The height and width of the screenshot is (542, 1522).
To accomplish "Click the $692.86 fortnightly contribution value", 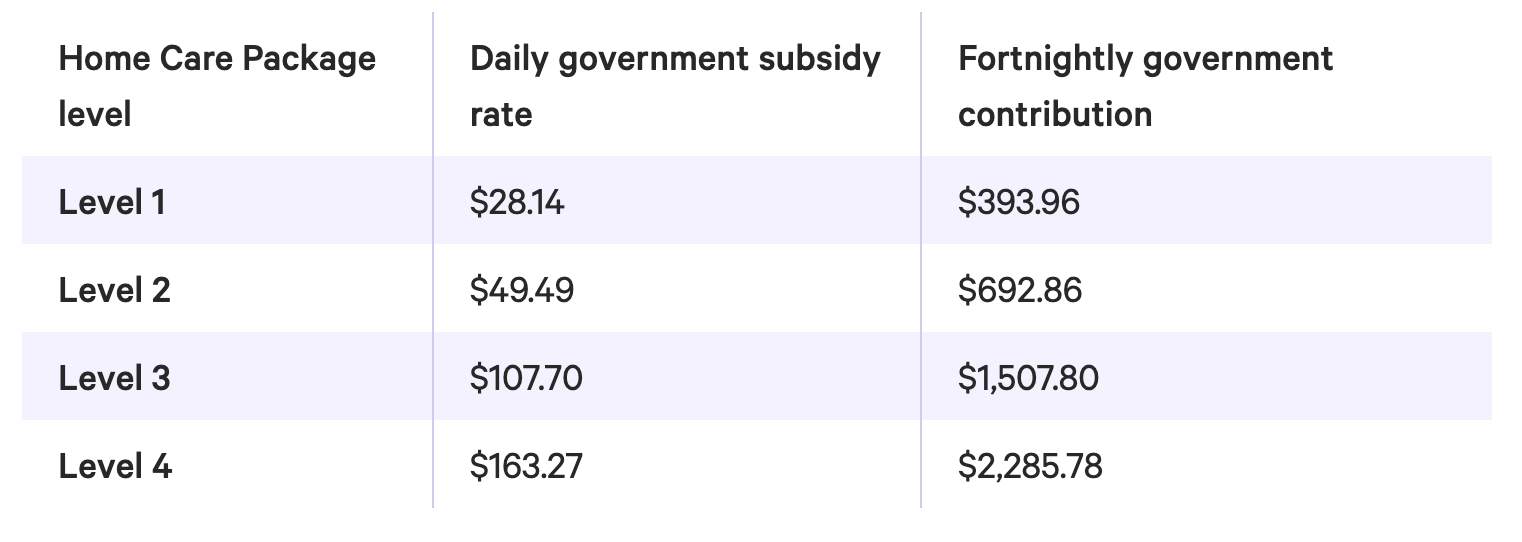I will [x=1020, y=291].
